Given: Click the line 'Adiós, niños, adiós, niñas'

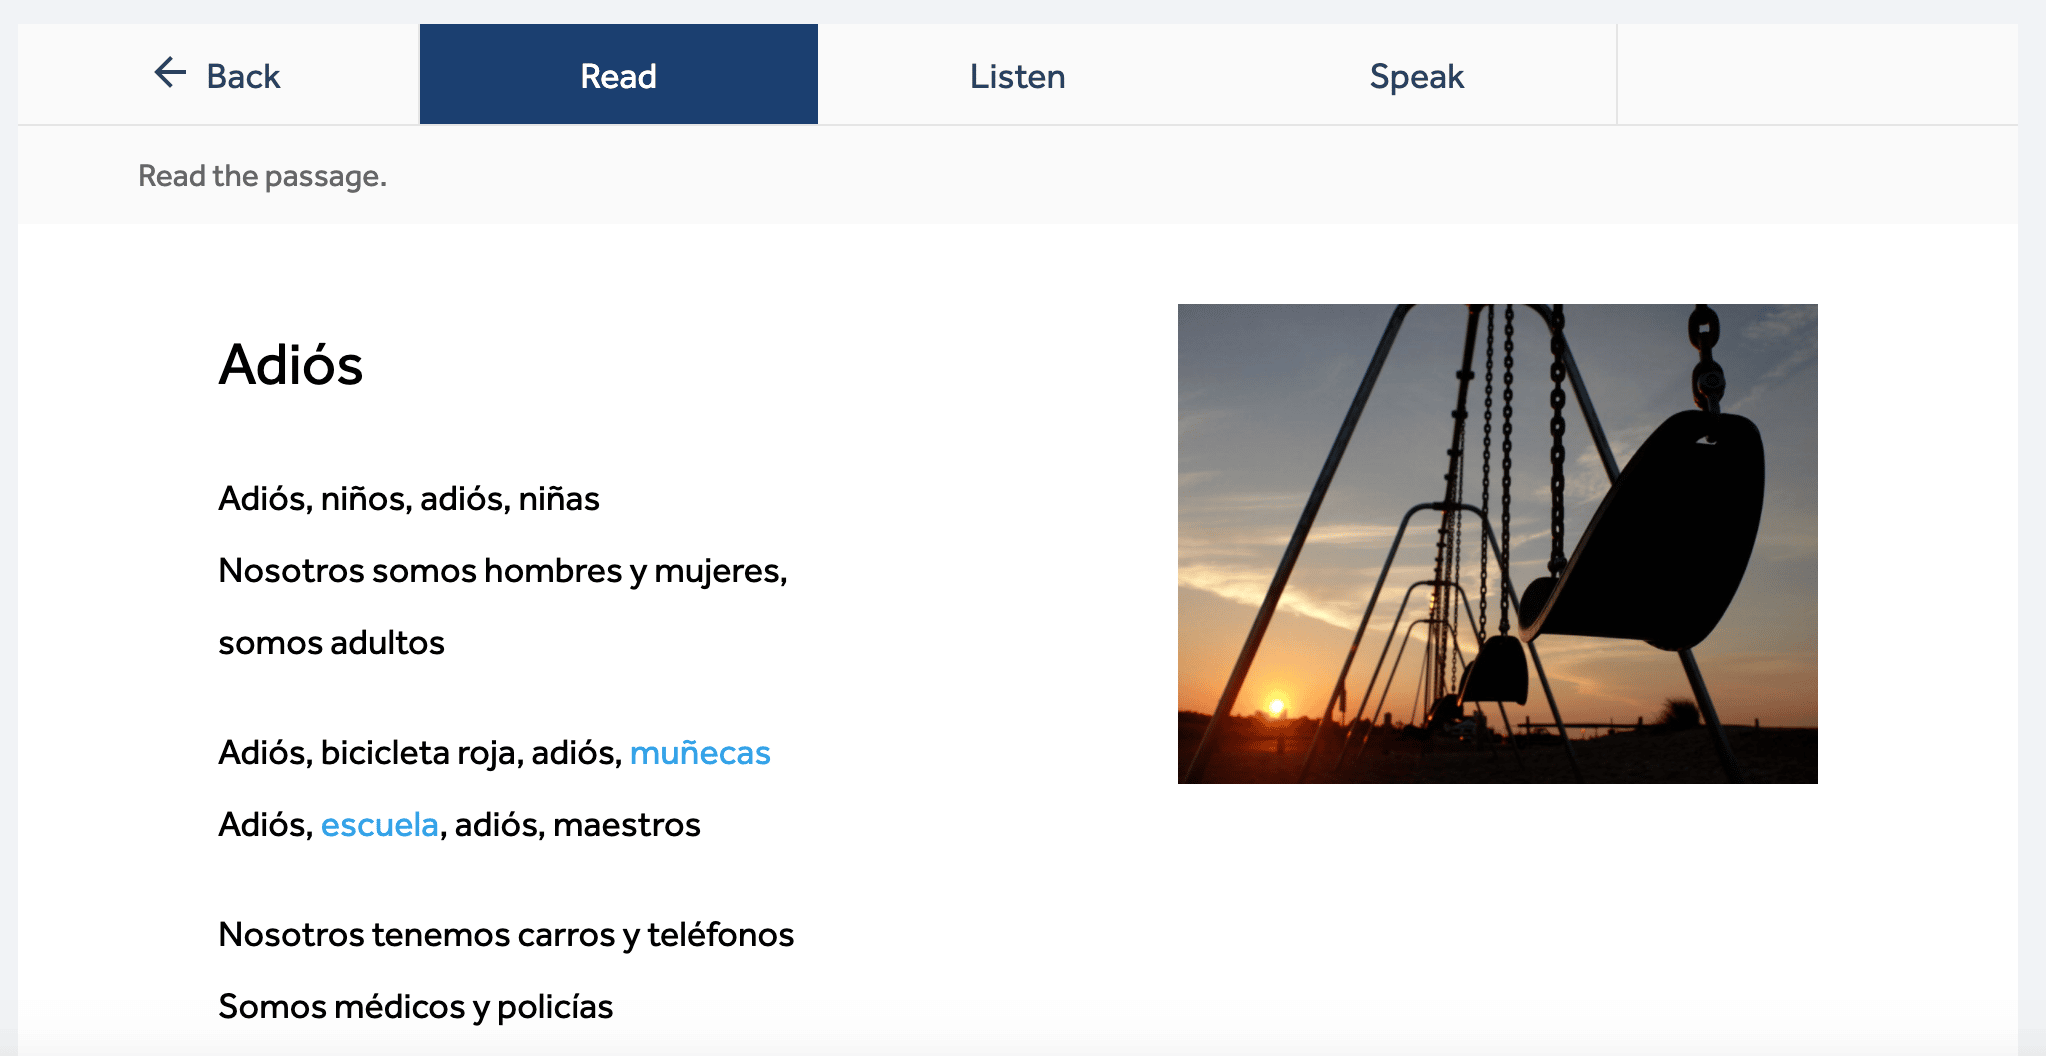Looking at the screenshot, I should point(408,499).
